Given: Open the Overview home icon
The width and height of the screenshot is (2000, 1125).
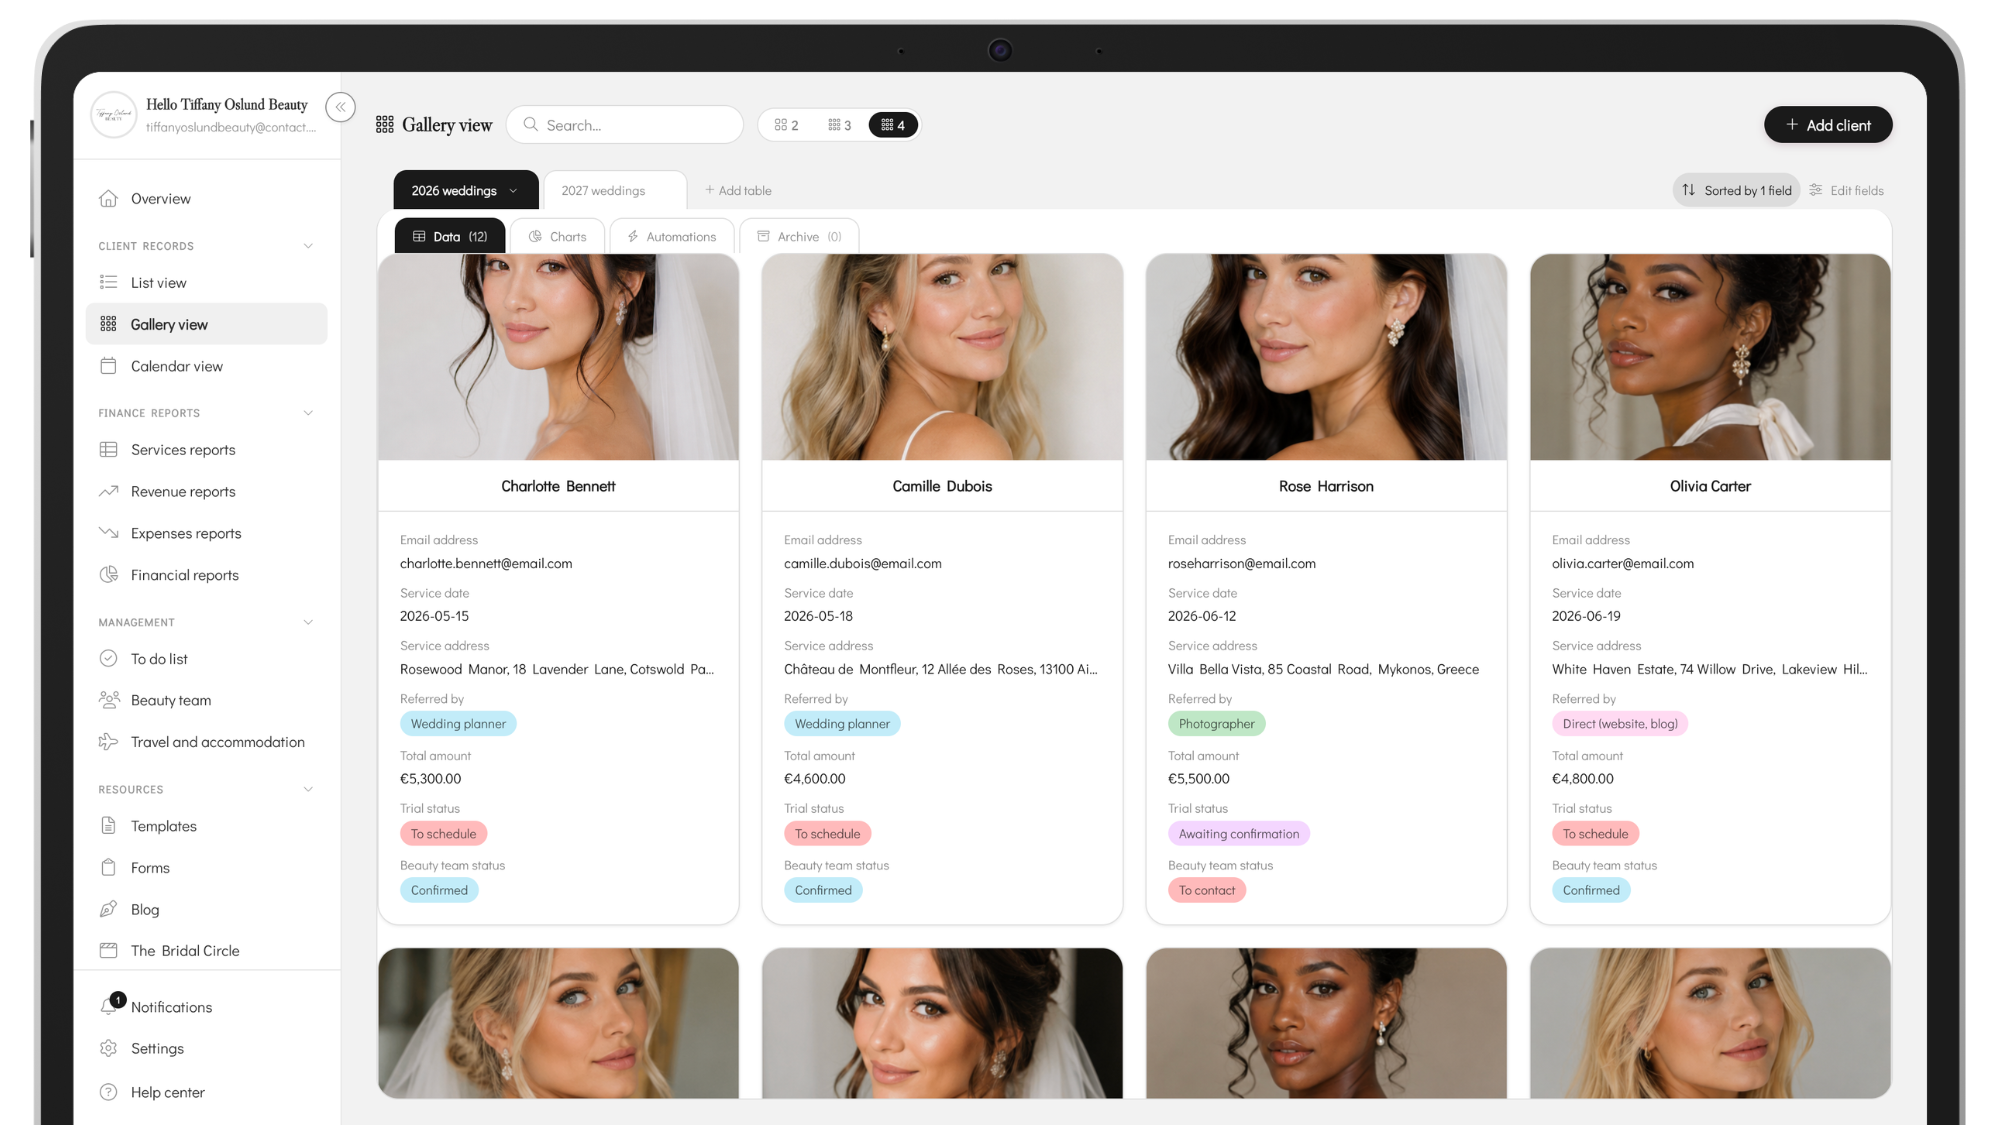Looking at the screenshot, I should point(108,198).
